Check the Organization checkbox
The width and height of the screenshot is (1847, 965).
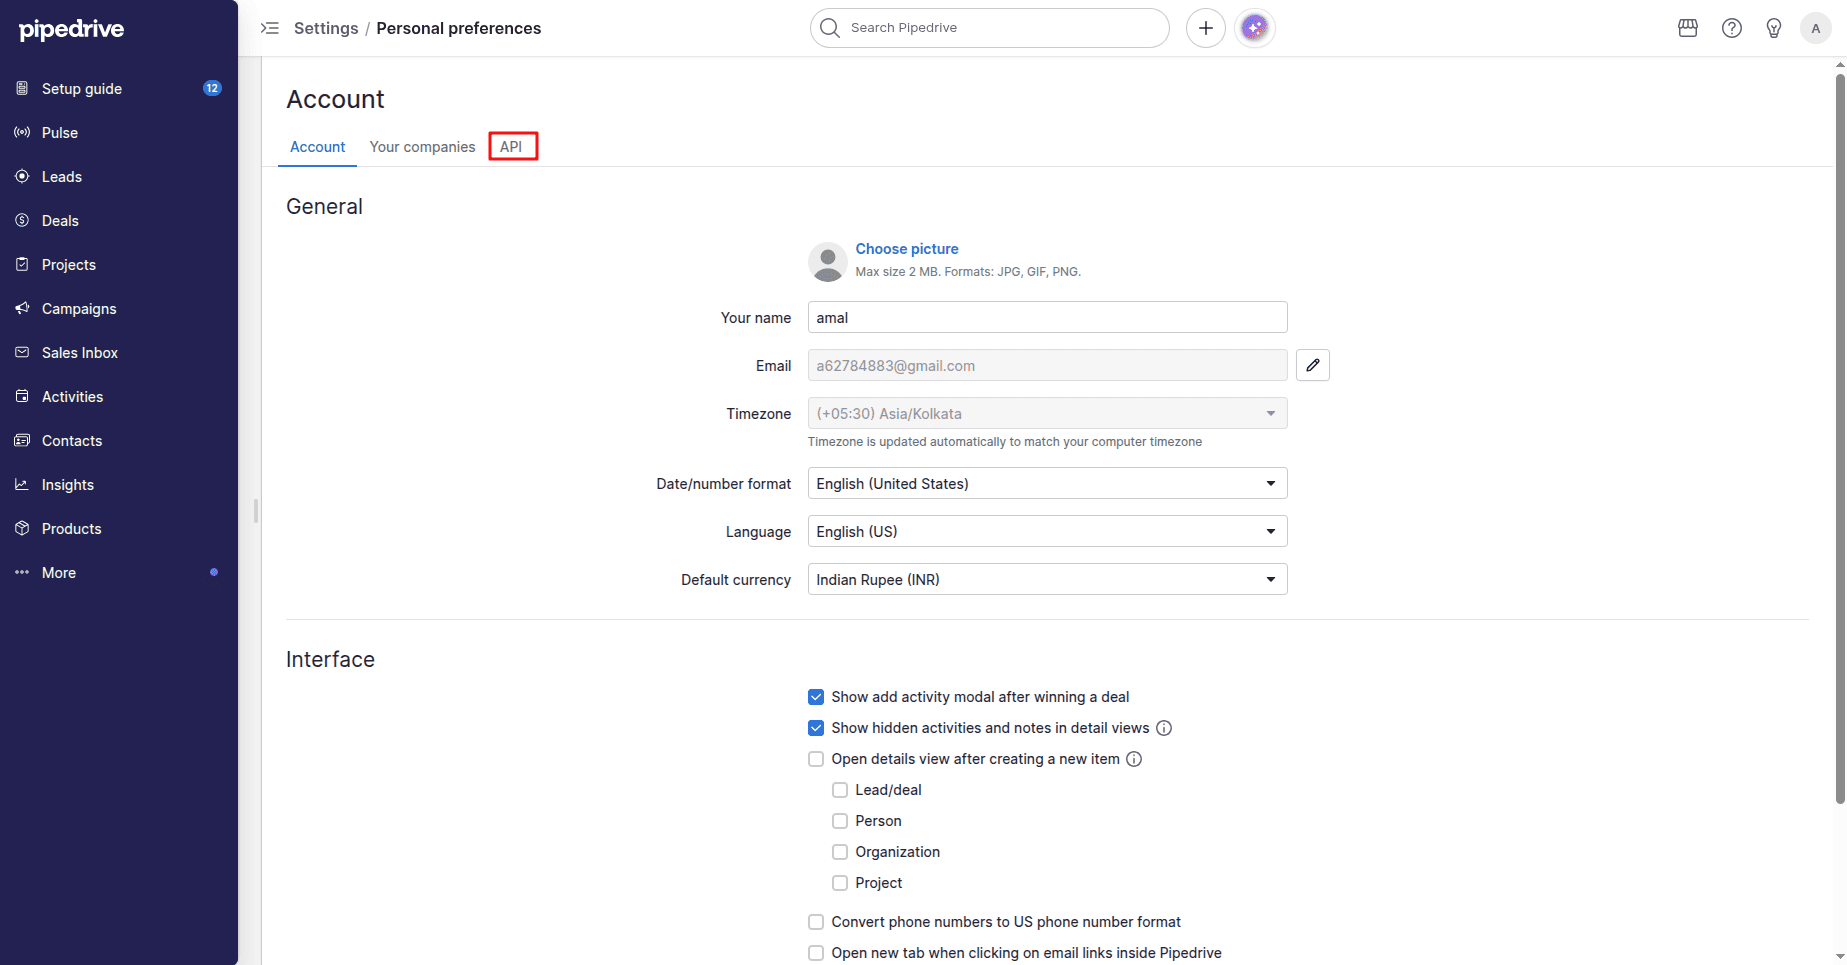[x=840, y=852]
